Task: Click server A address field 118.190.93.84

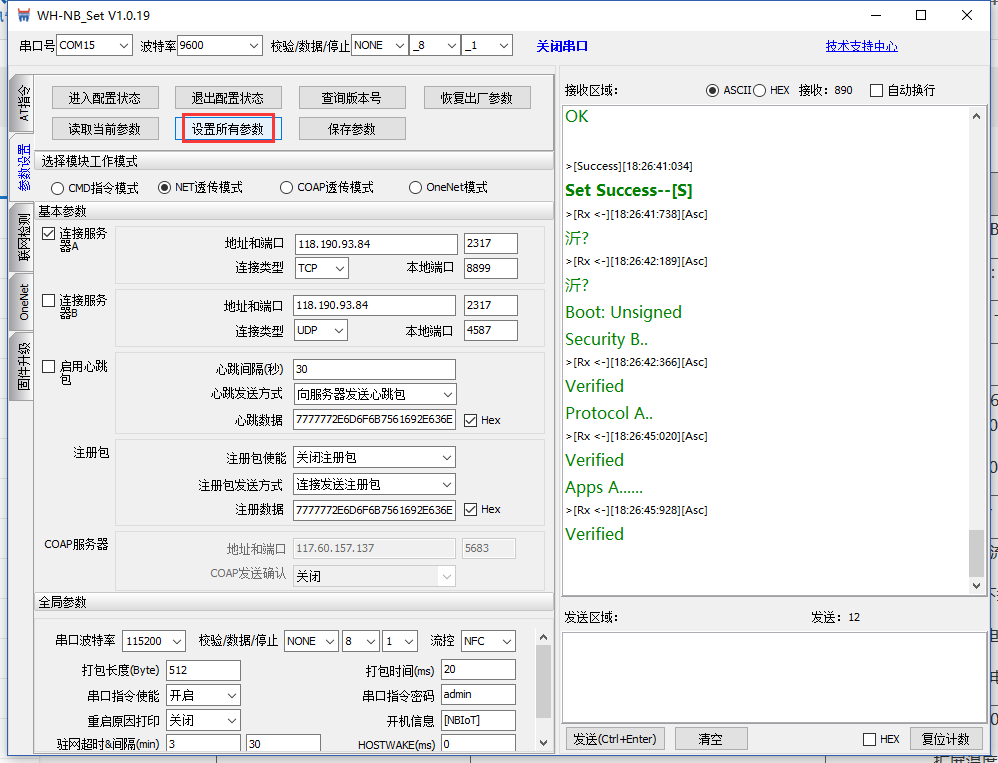Action: tap(376, 244)
